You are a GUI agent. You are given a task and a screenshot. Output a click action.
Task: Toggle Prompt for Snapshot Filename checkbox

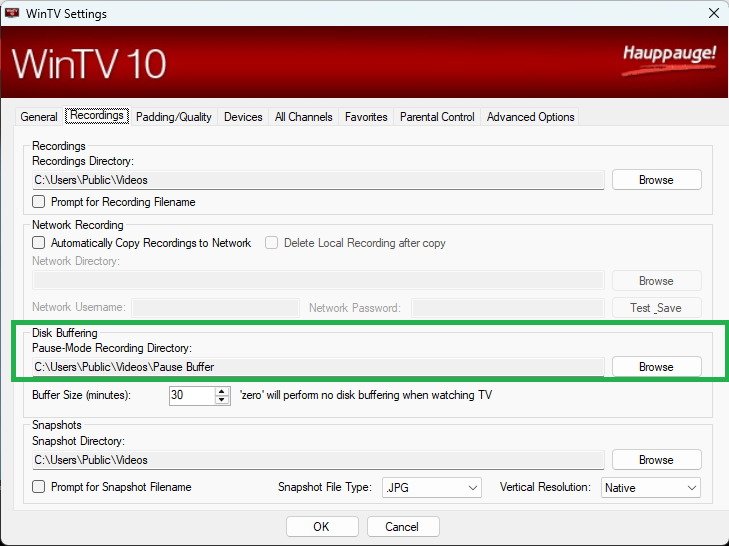pyautogui.click(x=39, y=487)
